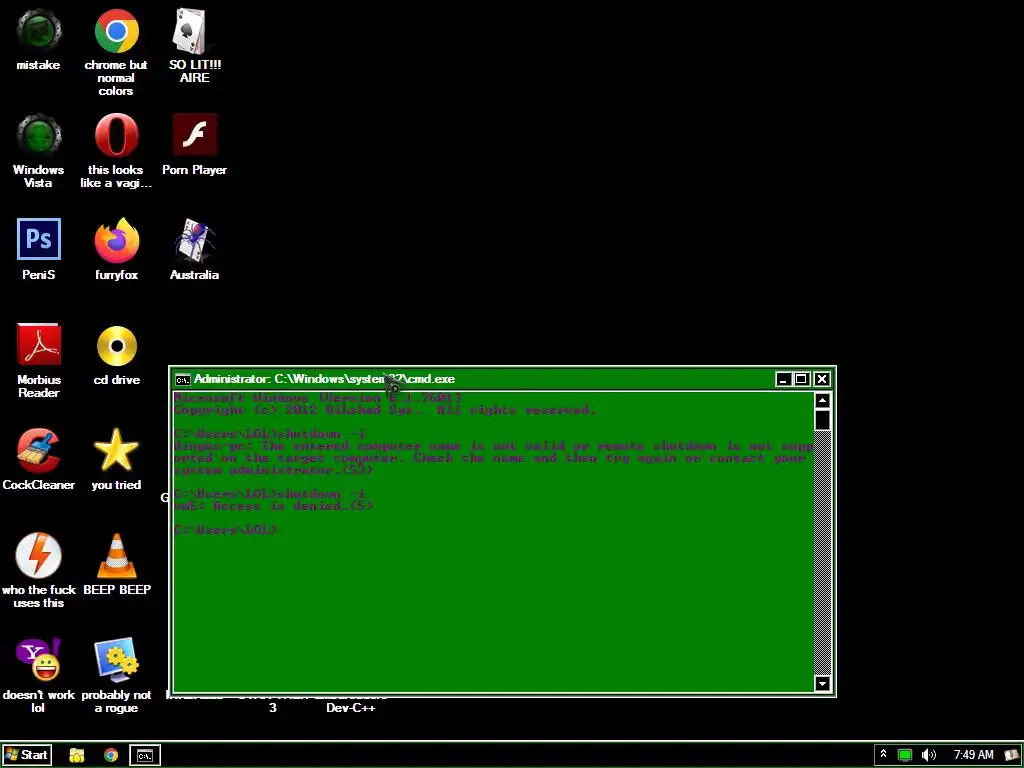Select the 'you tried' gold star icon
Viewport: 1024px width, 768px height.
(116, 451)
